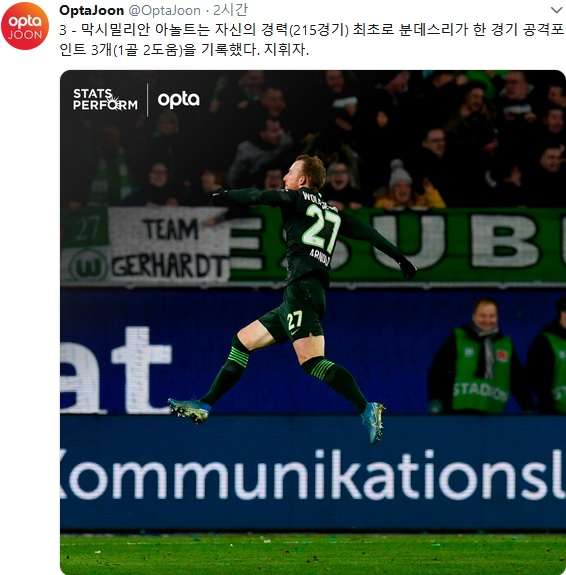Click the large white 'at' board letters

116,370
